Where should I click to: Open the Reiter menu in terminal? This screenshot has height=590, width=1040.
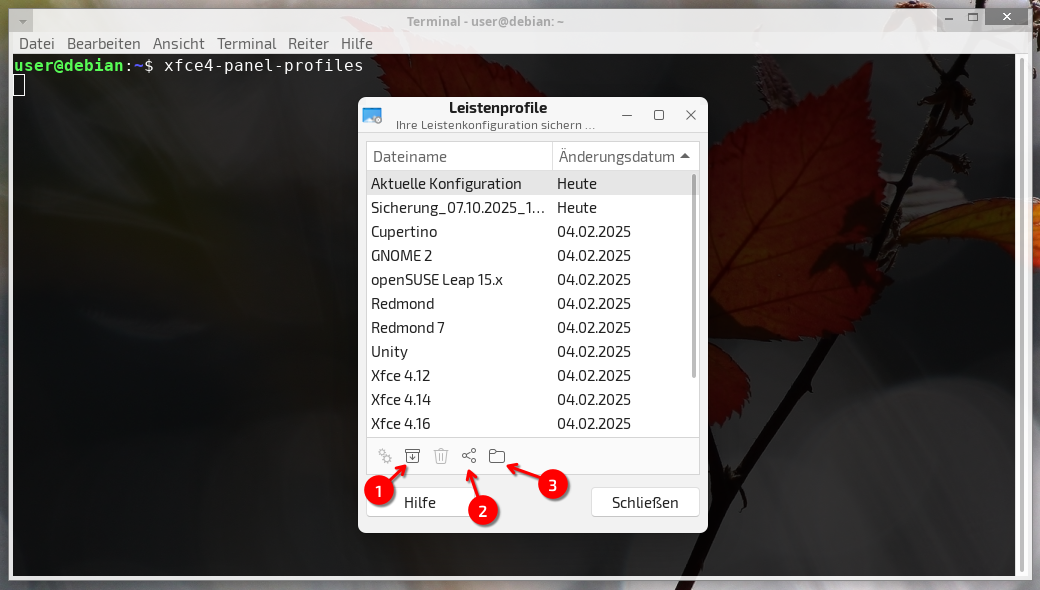click(x=308, y=44)
